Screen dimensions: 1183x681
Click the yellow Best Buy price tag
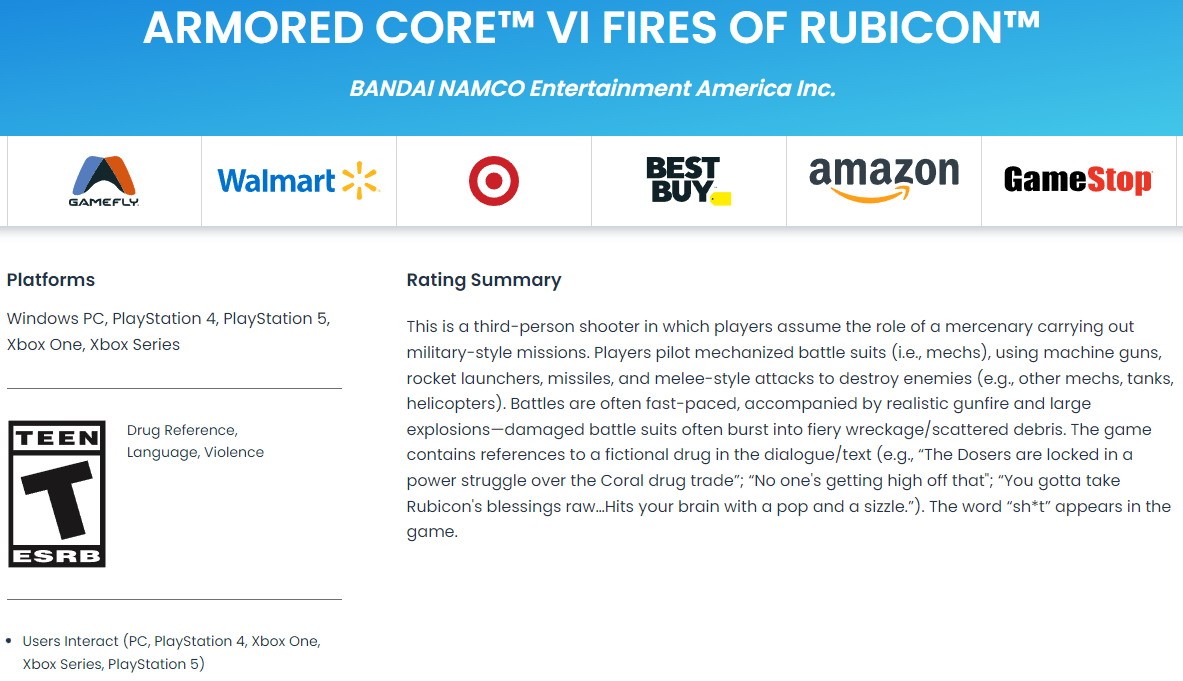[x=721, y=198]
